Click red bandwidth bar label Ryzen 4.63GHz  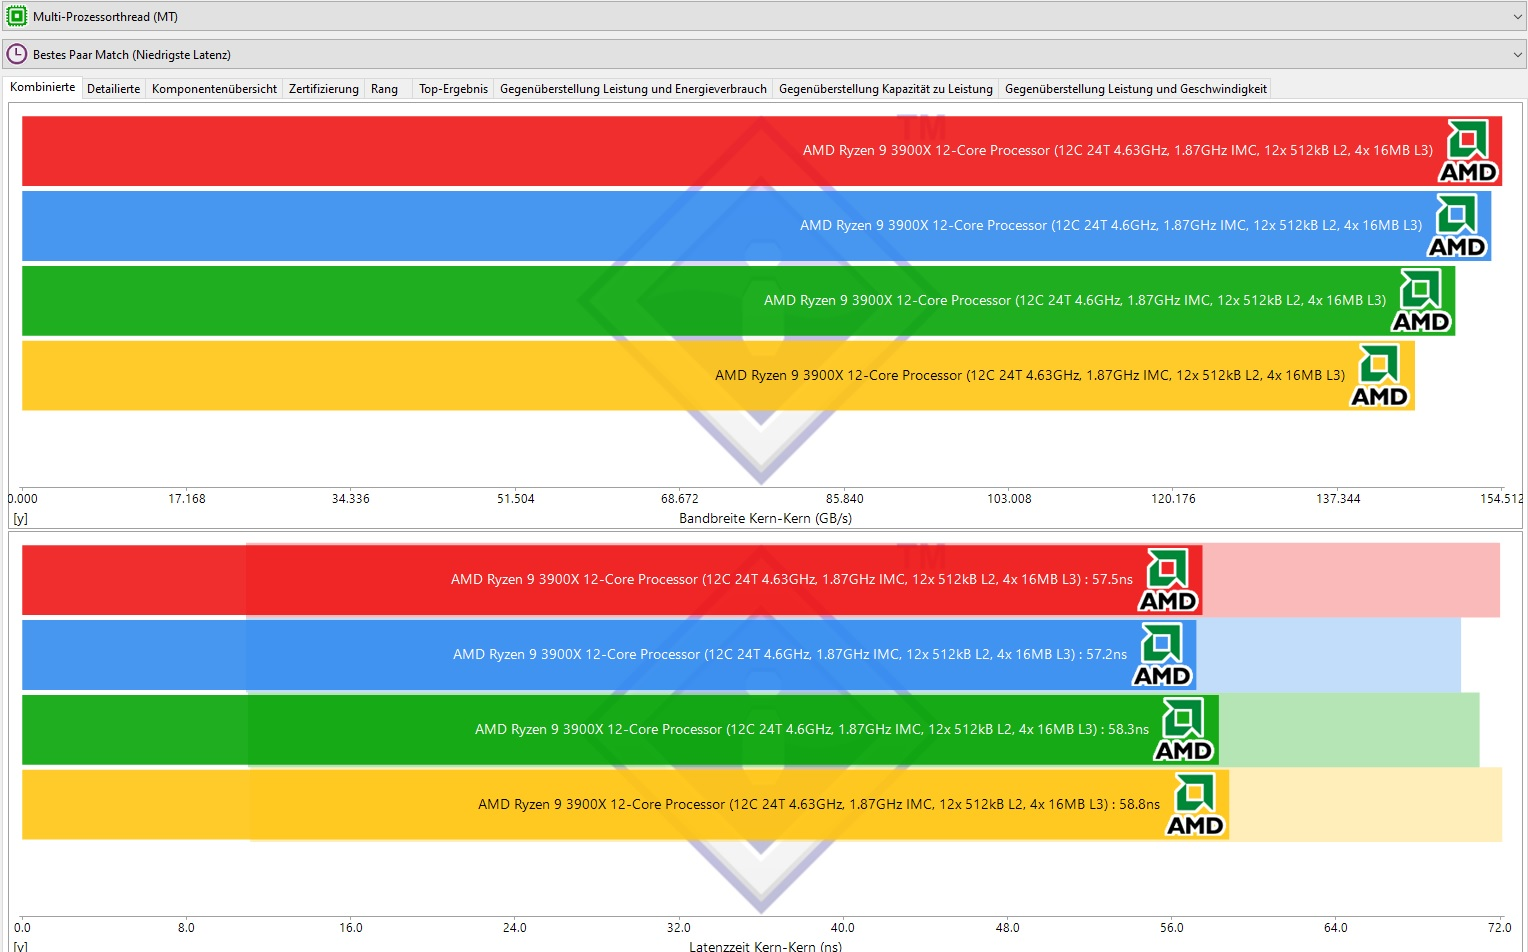pyautogui.click(x=1117, y=150)
